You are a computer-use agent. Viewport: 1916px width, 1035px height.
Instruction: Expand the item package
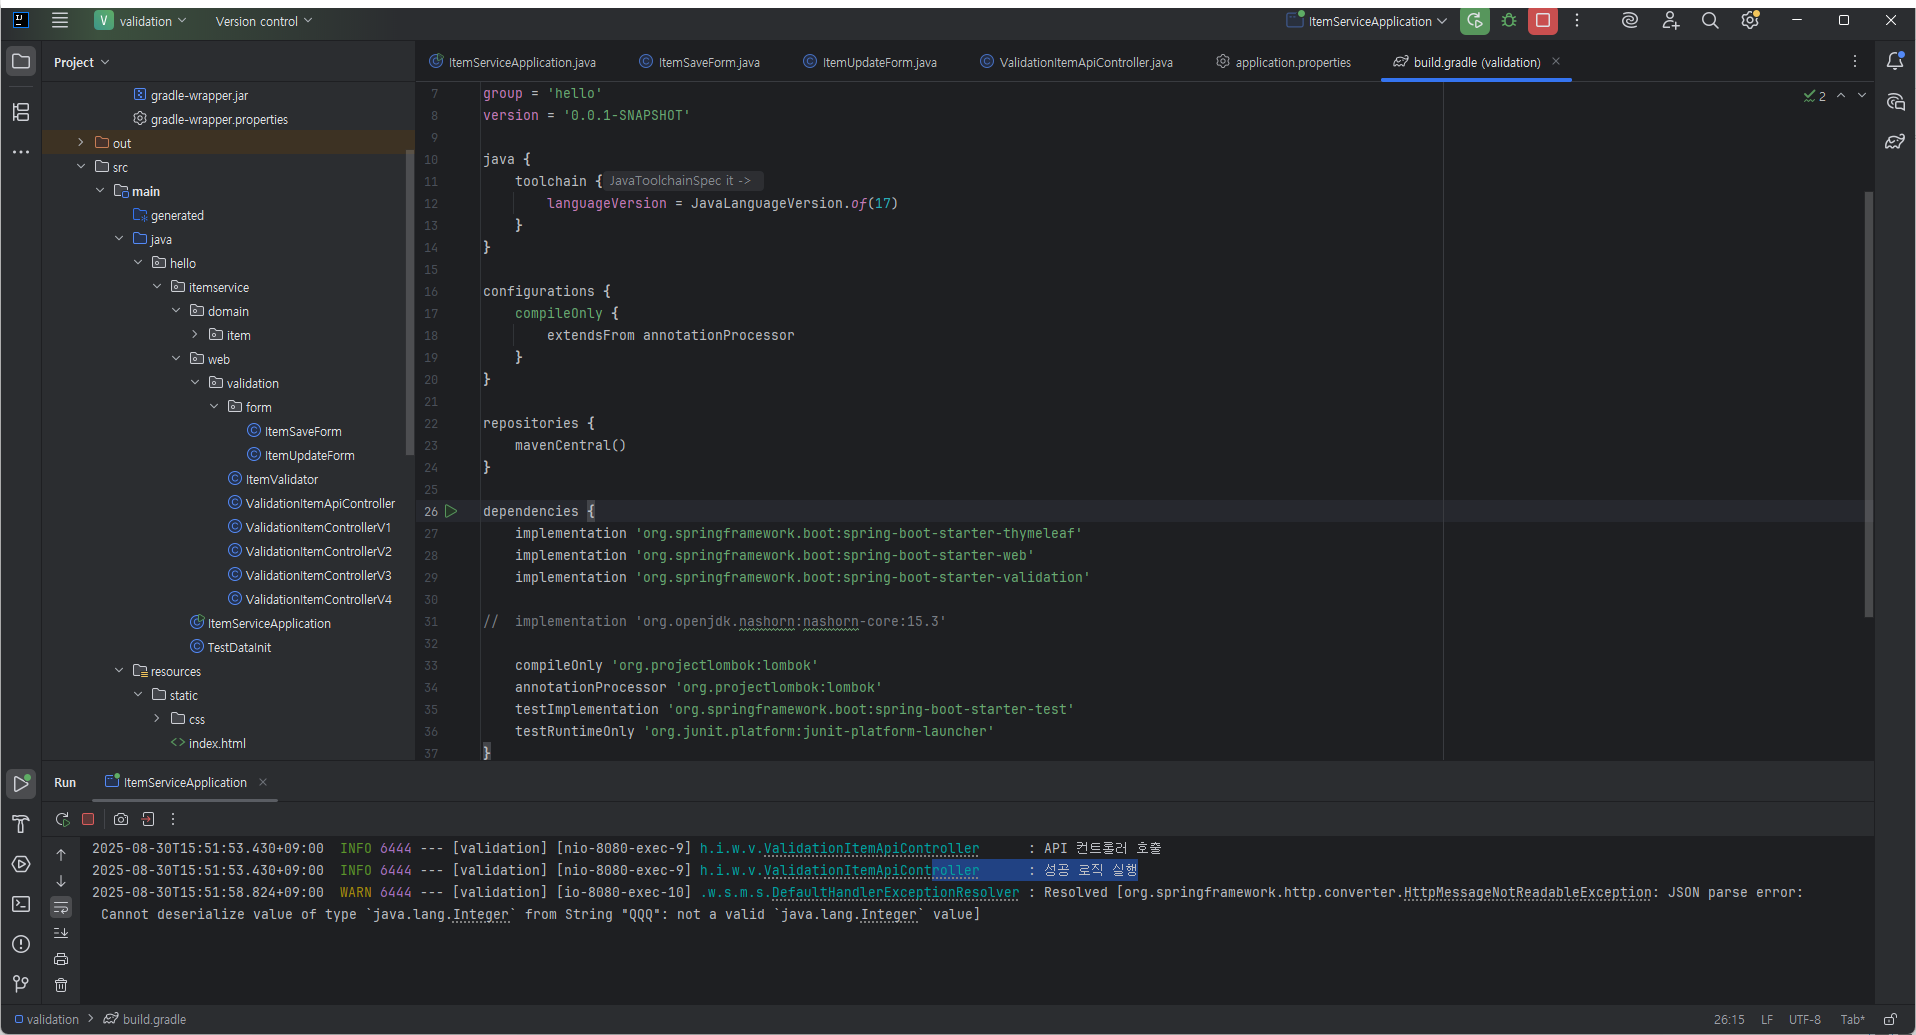[195, 335]
